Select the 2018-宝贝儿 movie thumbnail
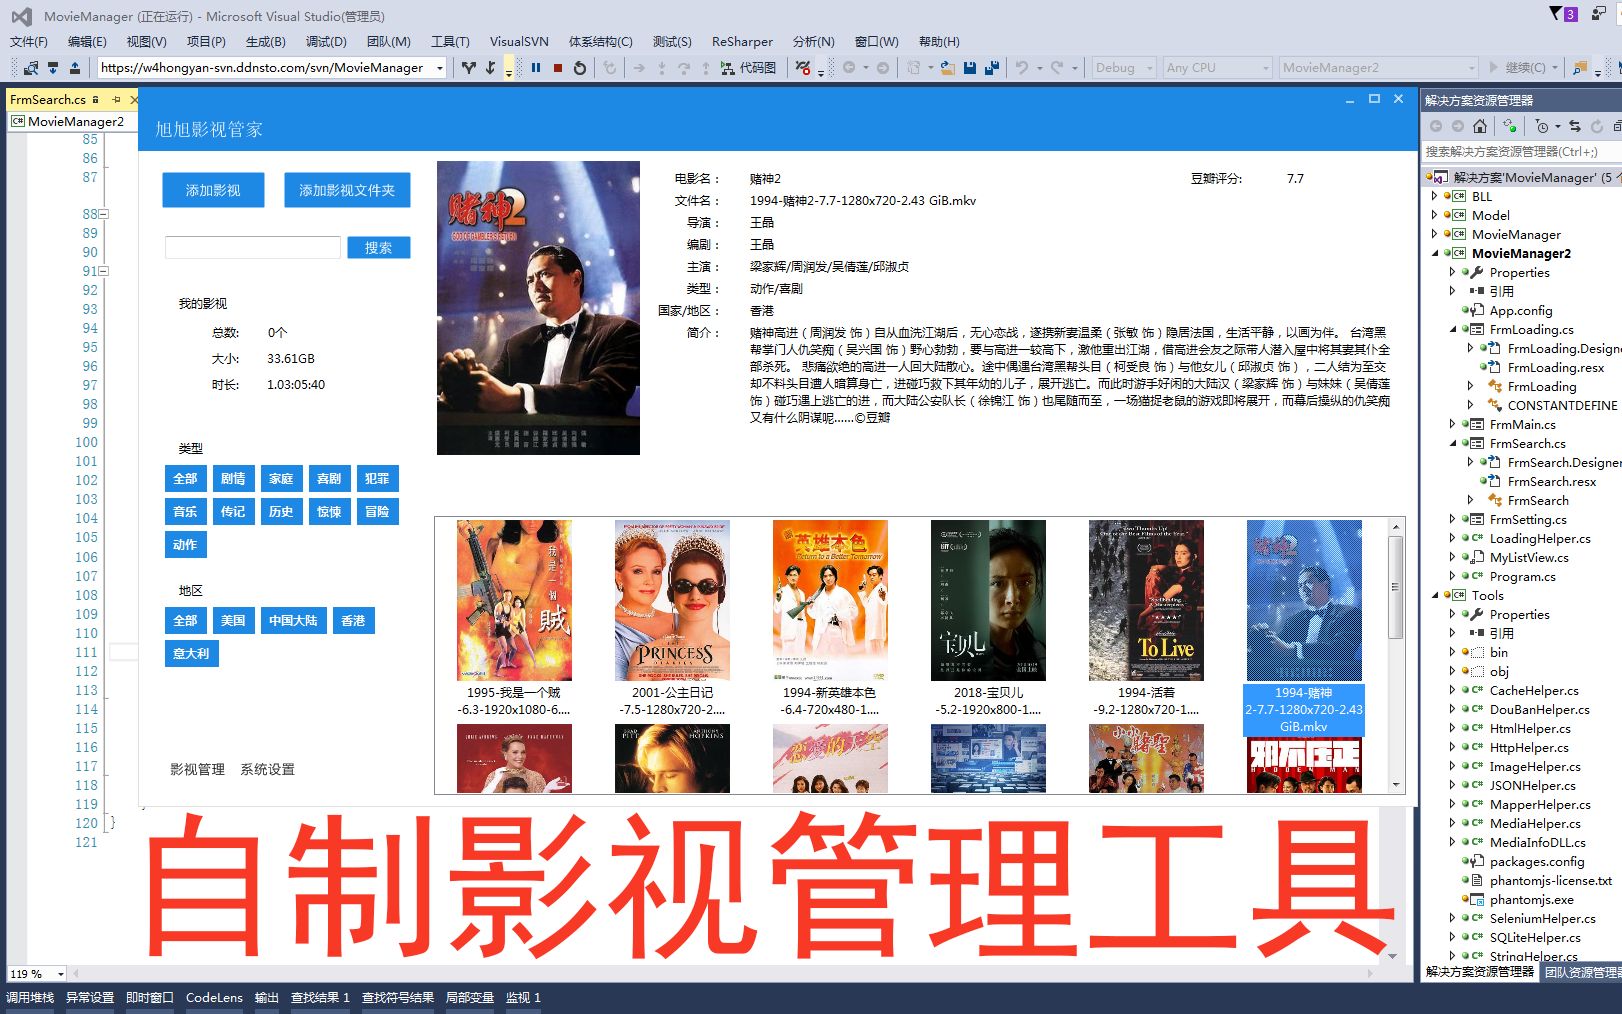Image resolution: width=1622 pixels, height=1014 pixels. pos(988,618)
